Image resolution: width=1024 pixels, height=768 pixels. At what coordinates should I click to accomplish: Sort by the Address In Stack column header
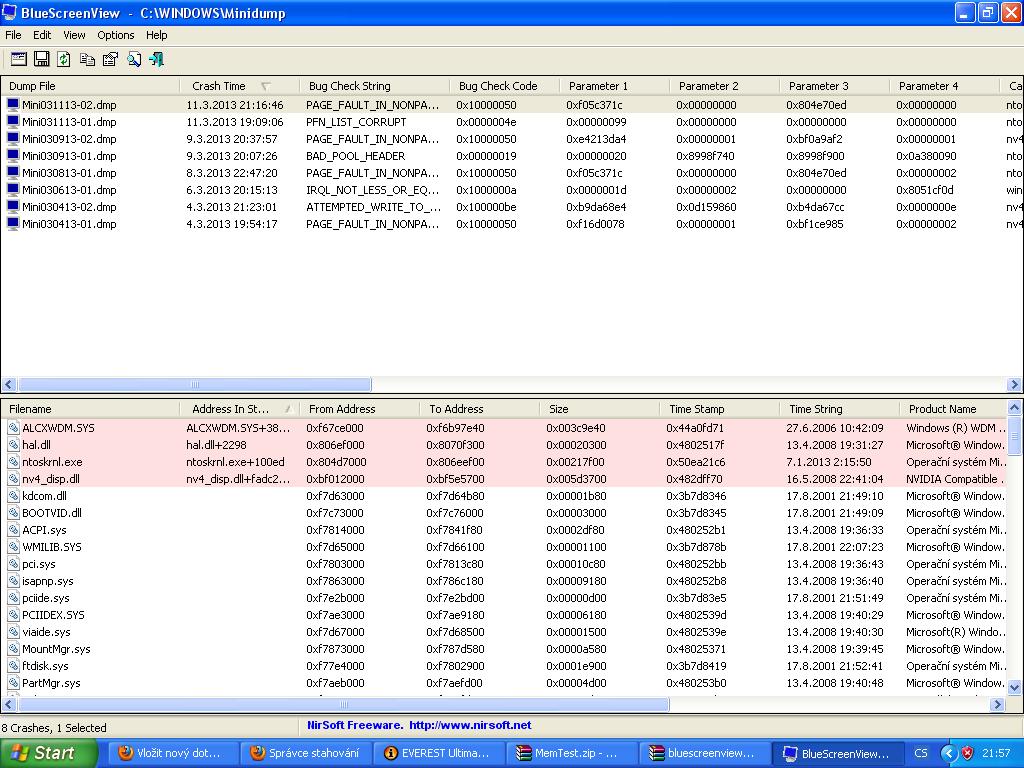(x=239, y=409)
